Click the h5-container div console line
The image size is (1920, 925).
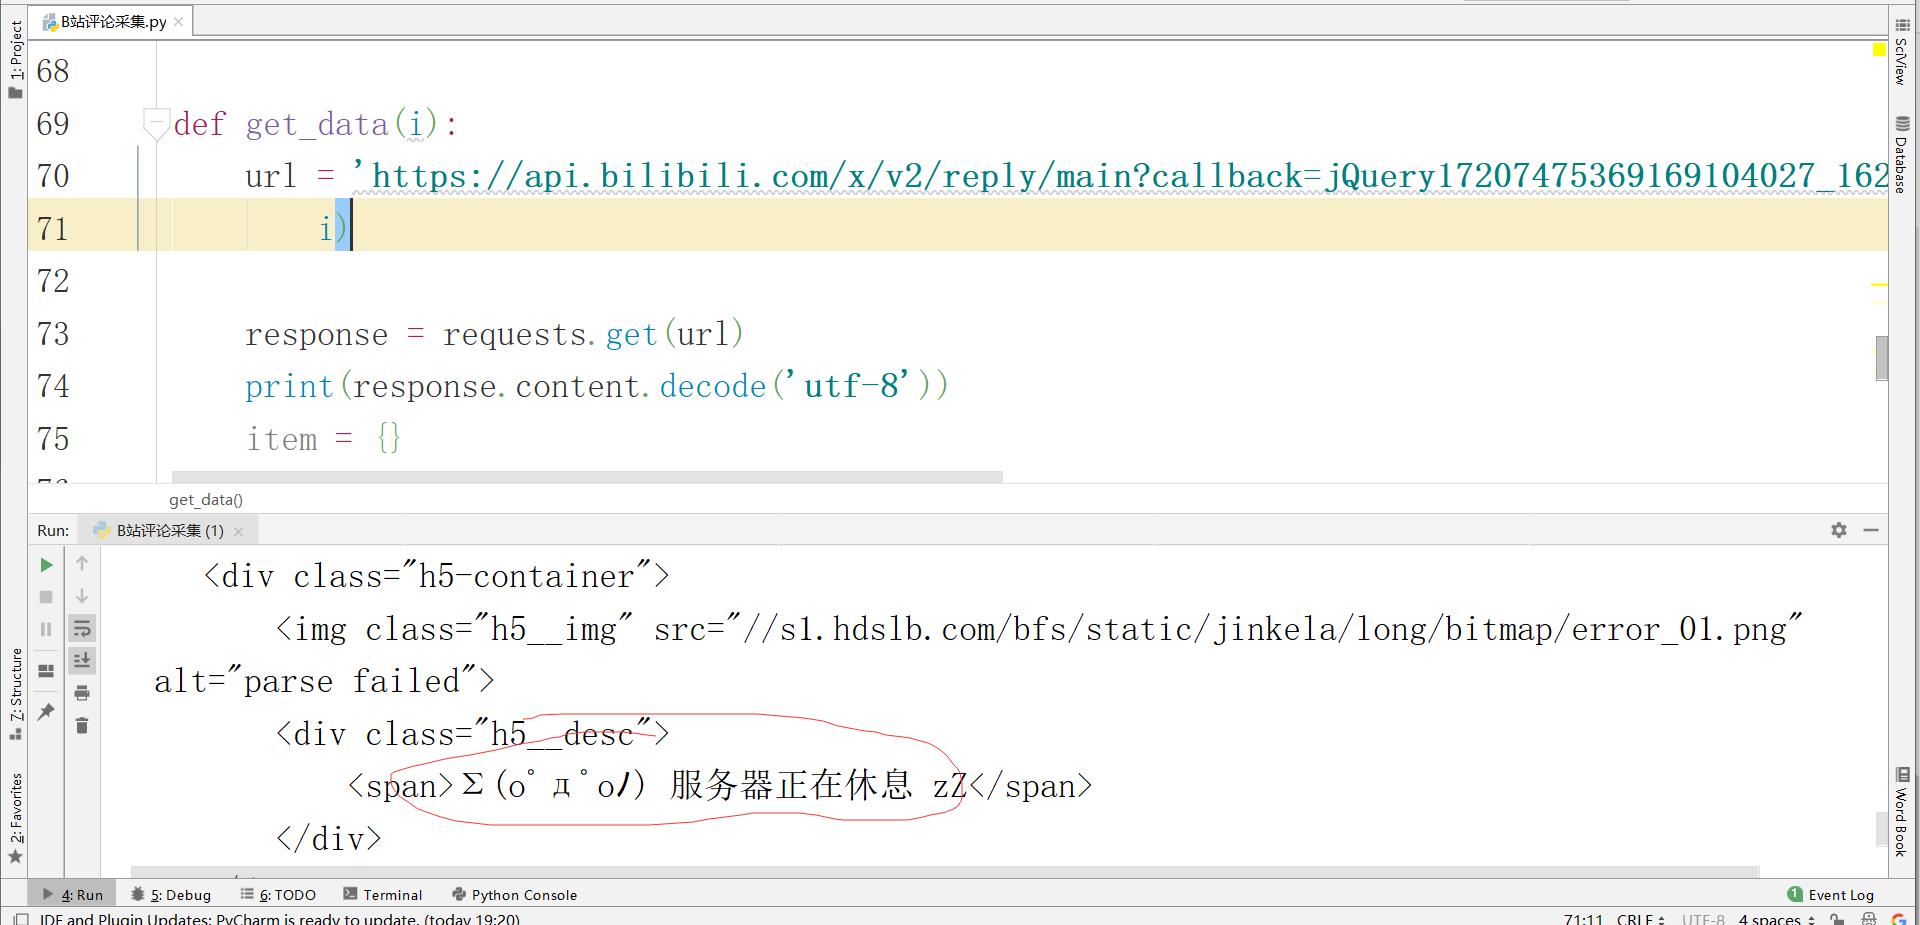coord(436,576)
